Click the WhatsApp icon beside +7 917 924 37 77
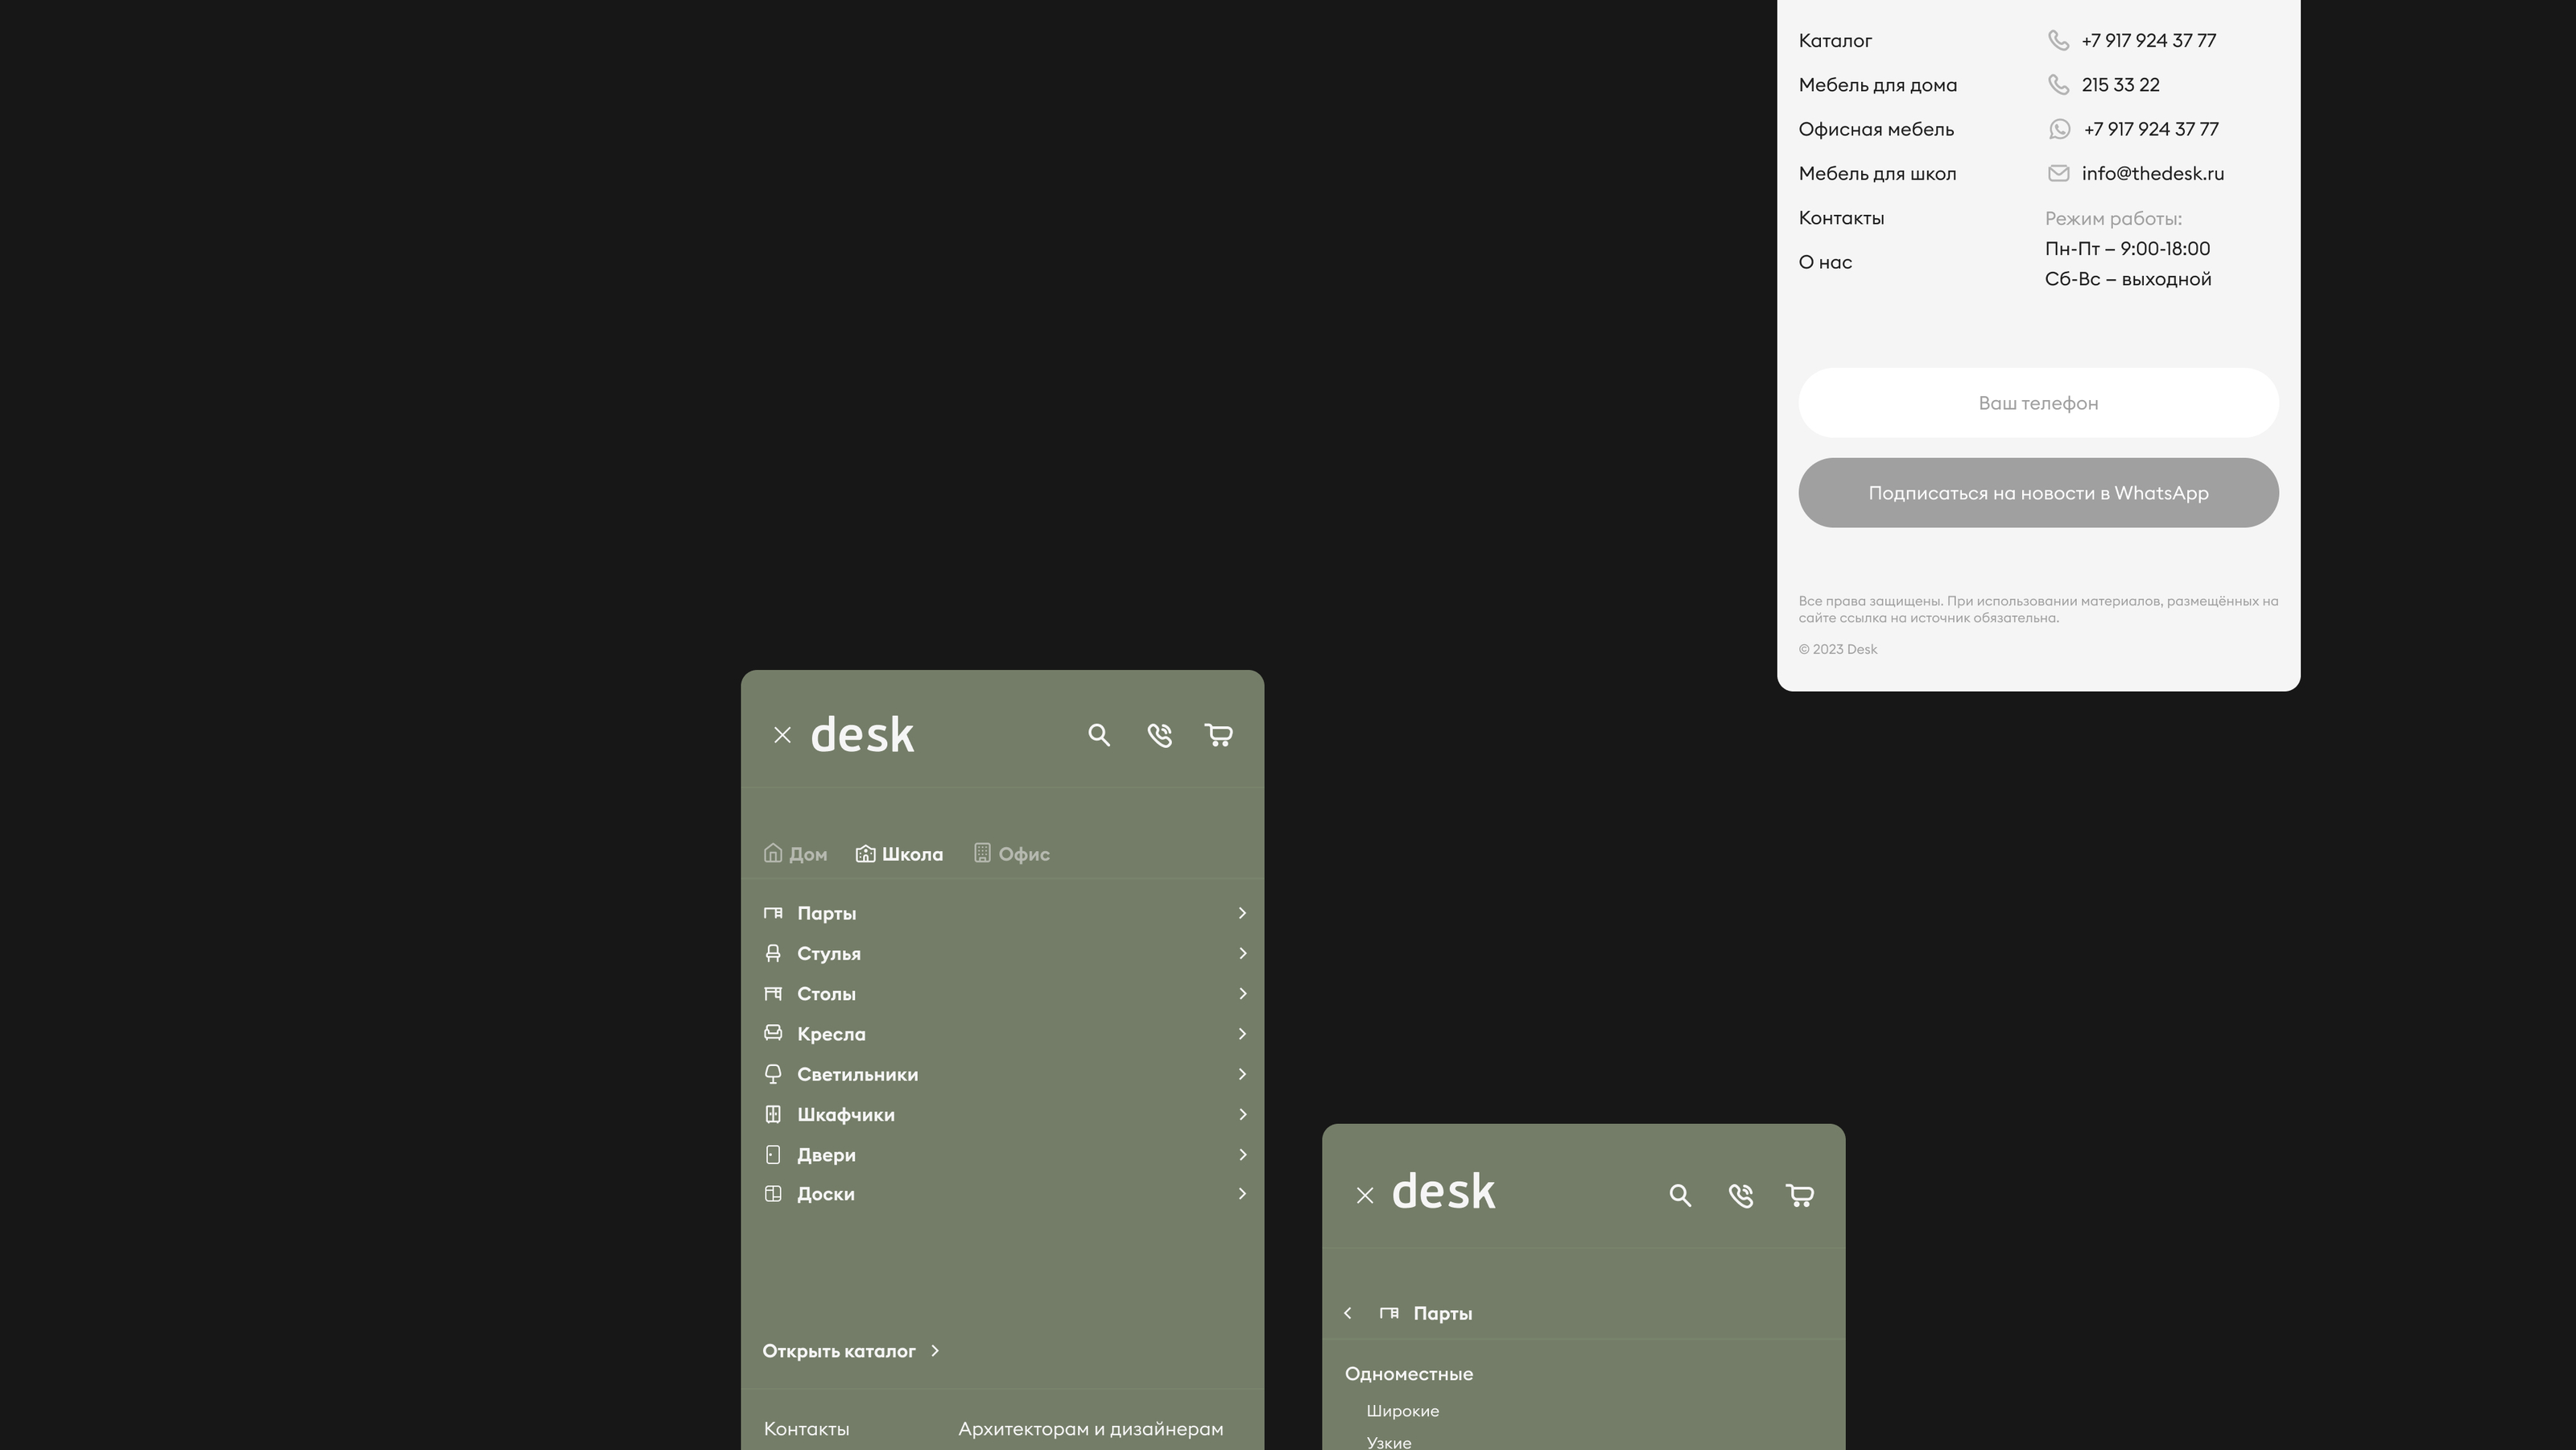Viewport: 2576px width, 1450px height. click(x=2059, y=129)
